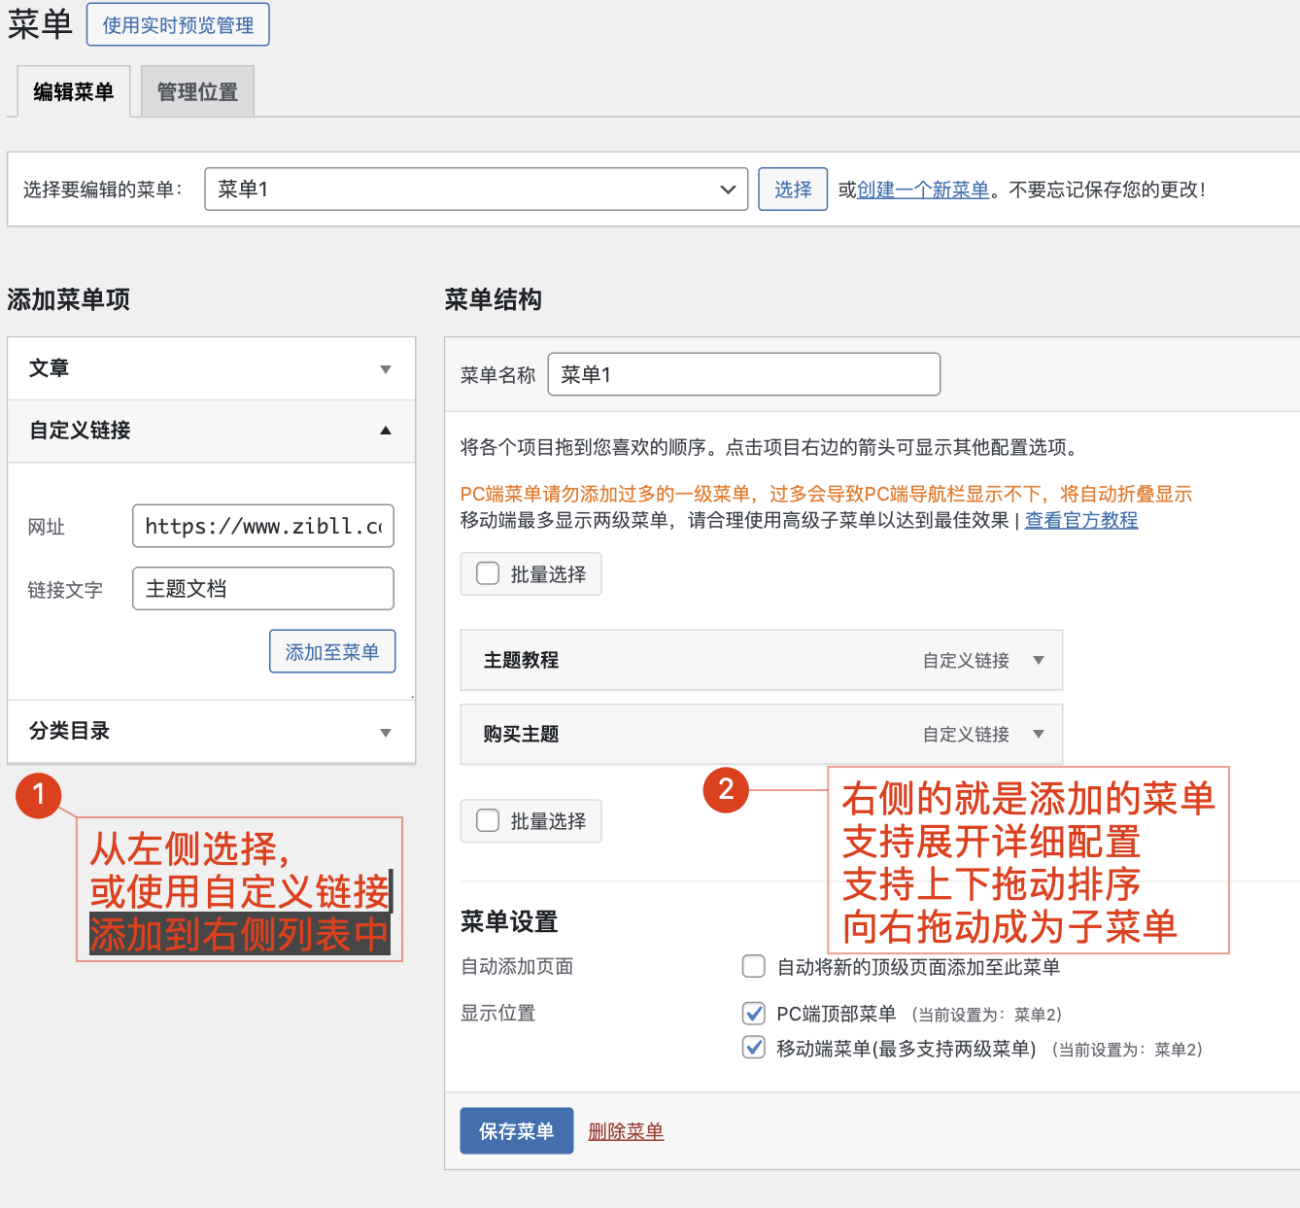Open the 选择要编辑的菜单 dropdown
Viewport: 1300px width, 1208px height.
[x=476, y=189]
